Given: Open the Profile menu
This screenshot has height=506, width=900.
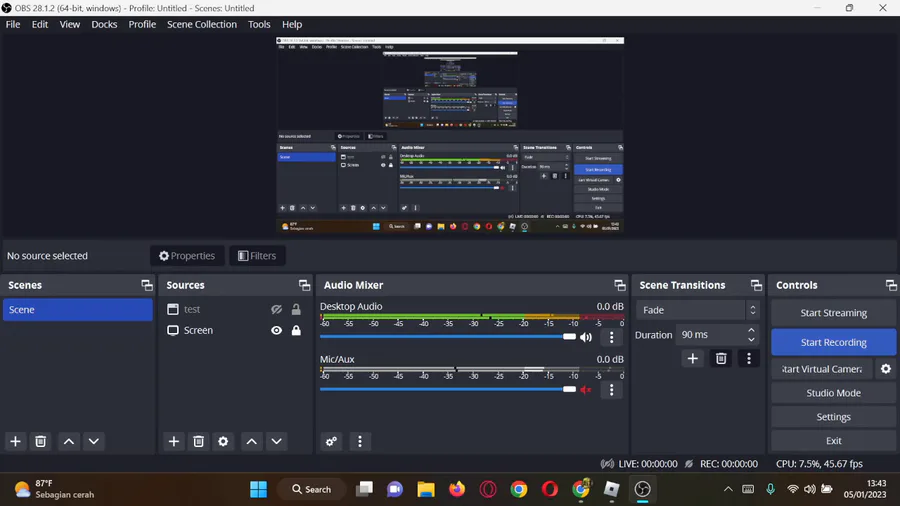Looking at the screenshot, I should click(x=142, y=24).
